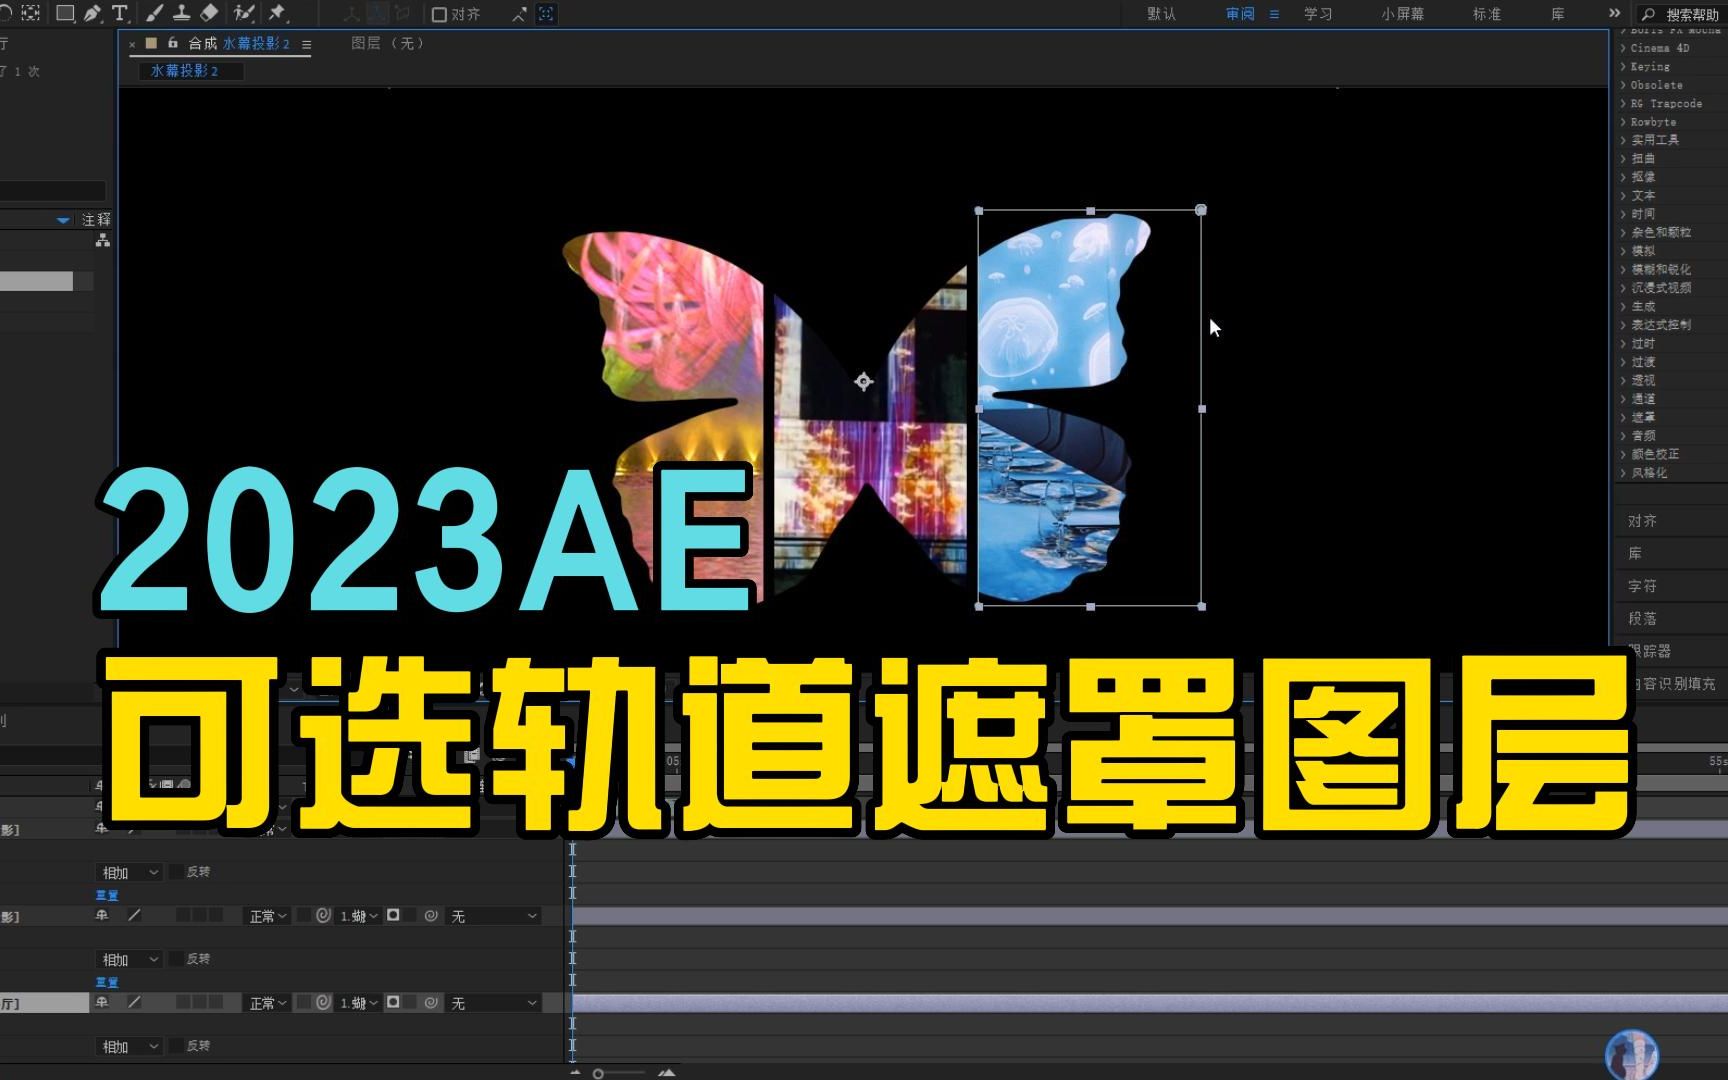Select the Roto Brush tool
The image size is (1728, 1080).
pyautogui.click(x=243, y=14)
